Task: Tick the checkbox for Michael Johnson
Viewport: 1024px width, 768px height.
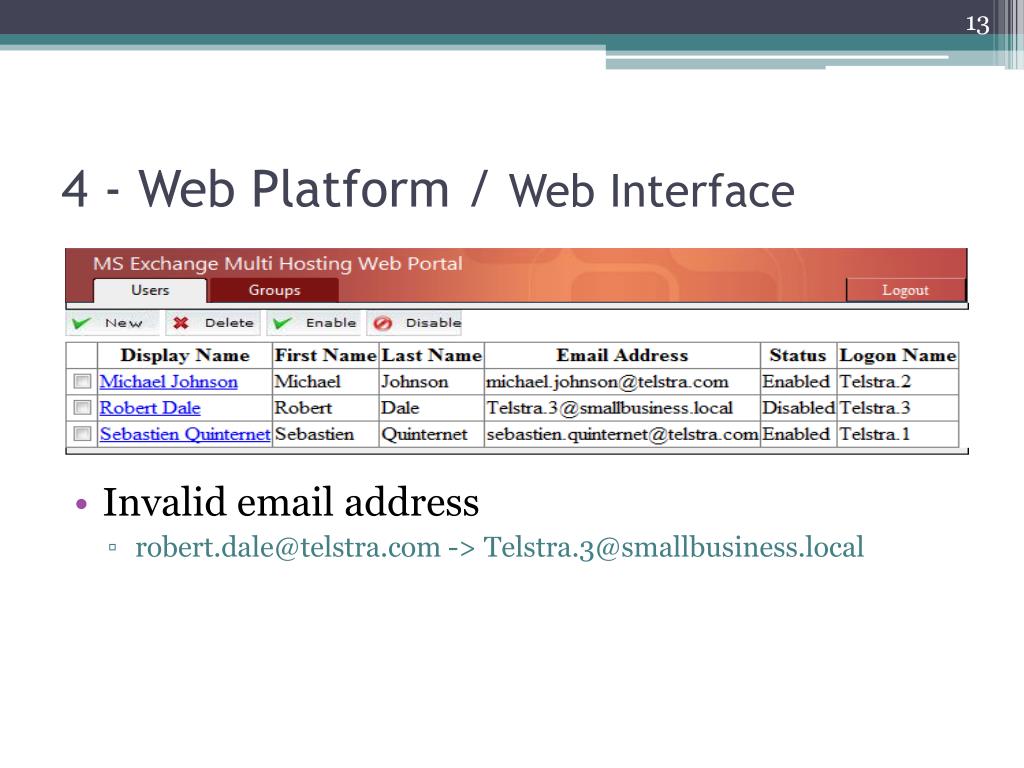Action: [x=82, y=381]
